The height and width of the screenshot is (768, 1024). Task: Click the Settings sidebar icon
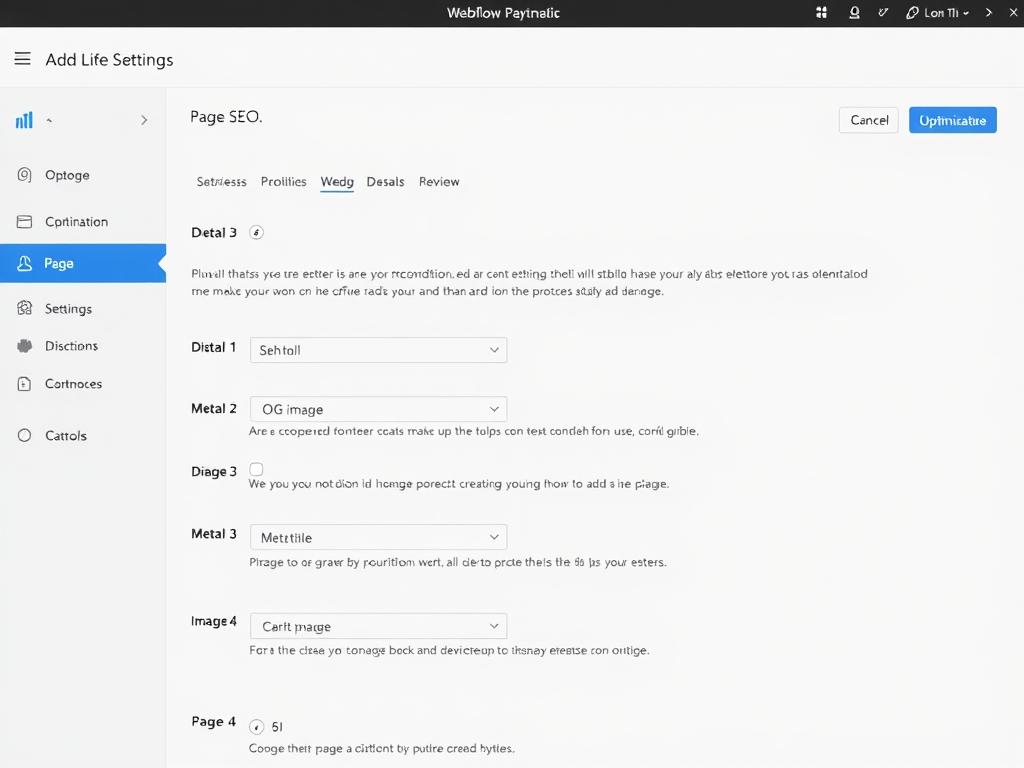(24, 308)
